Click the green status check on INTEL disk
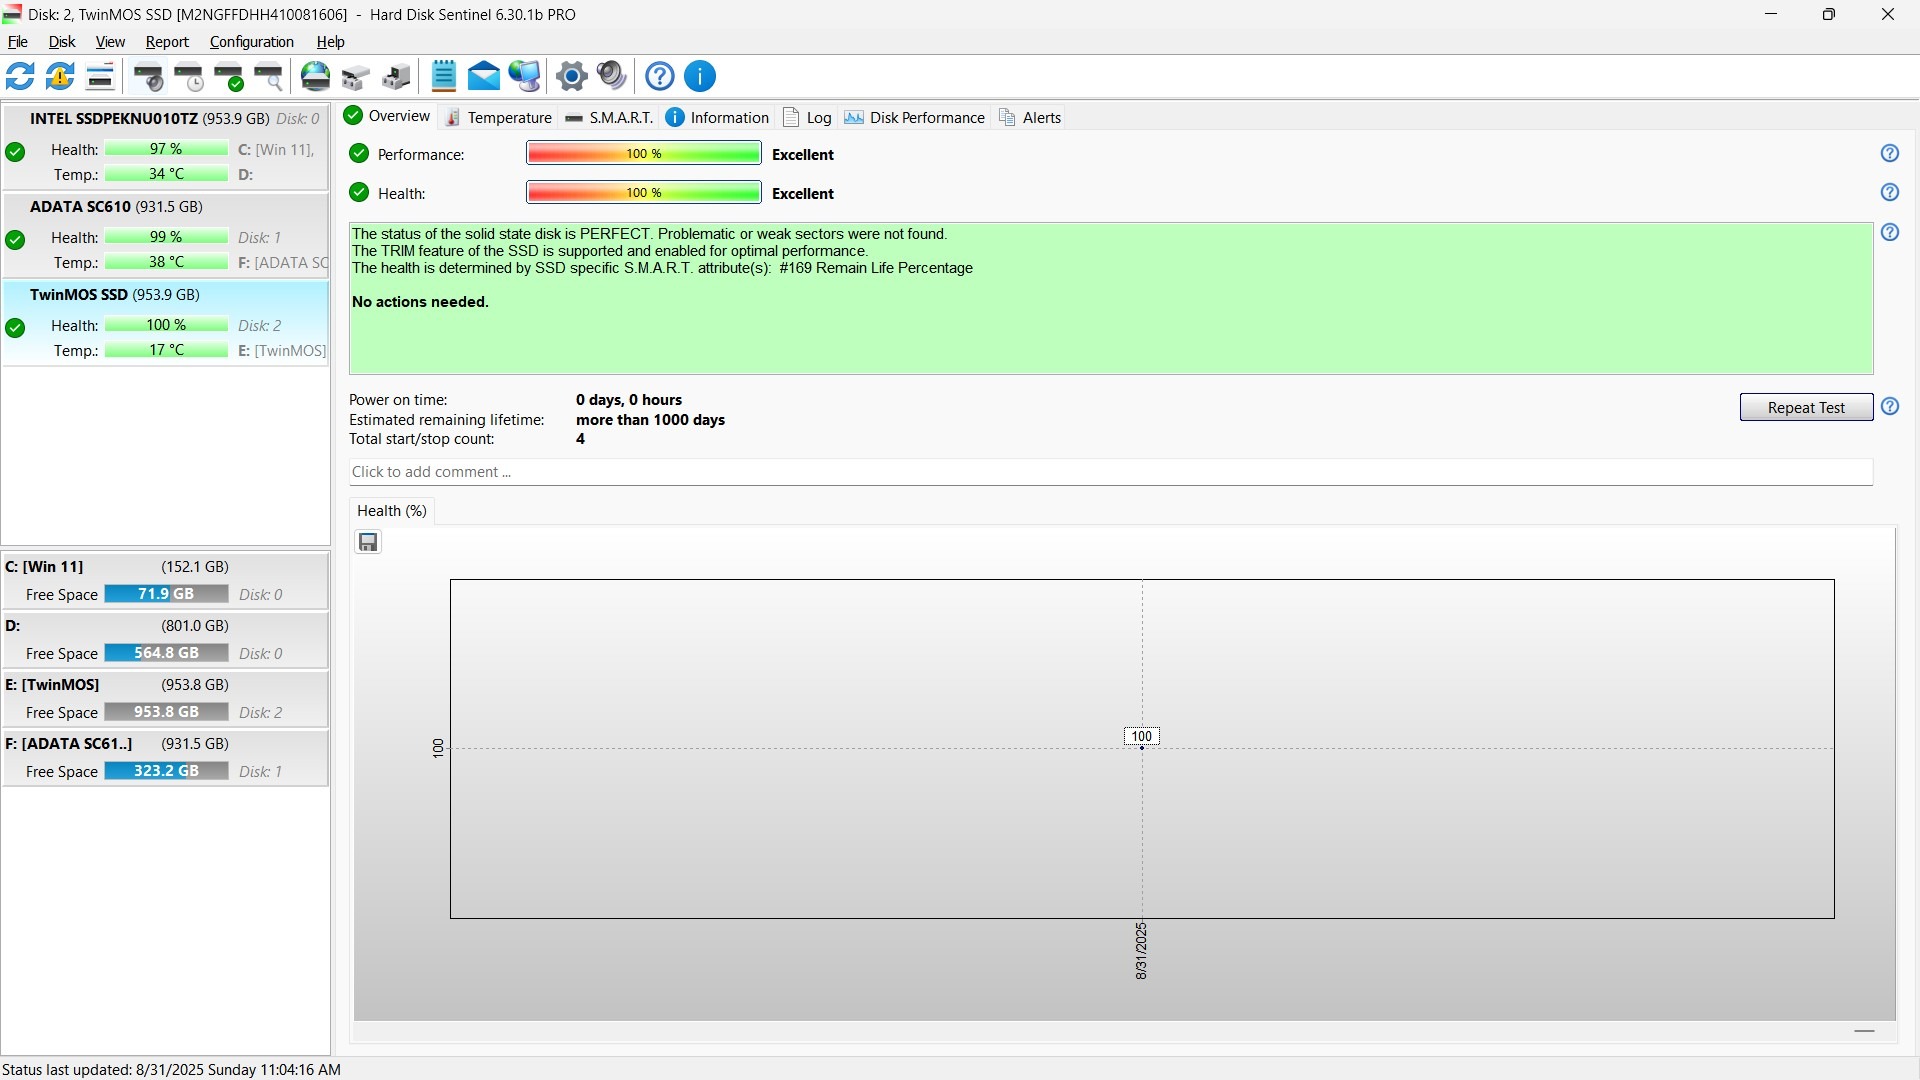 point(15,152)
